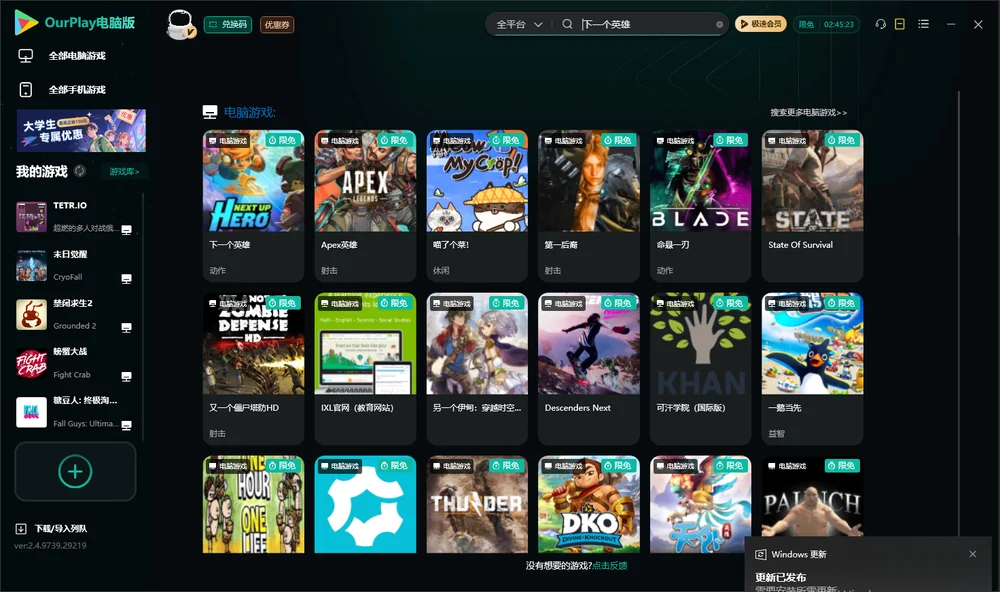Click the yellow mini-window icon
Image resolution: width=1000 pixels, height=592 pixels.
[900, 24]
